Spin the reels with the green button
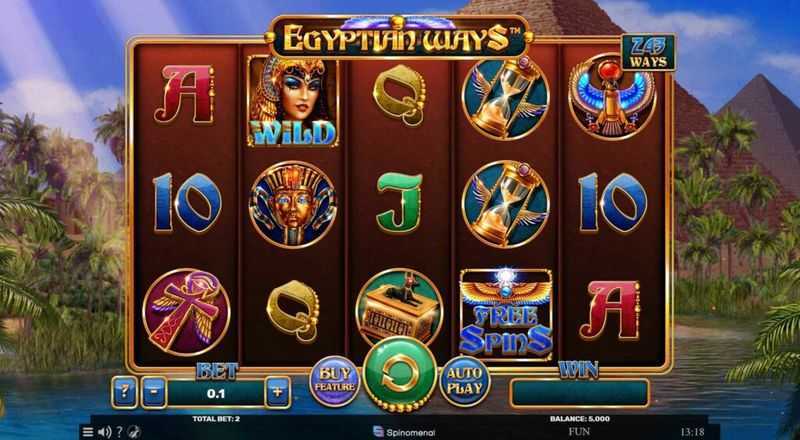 (399, 374)
